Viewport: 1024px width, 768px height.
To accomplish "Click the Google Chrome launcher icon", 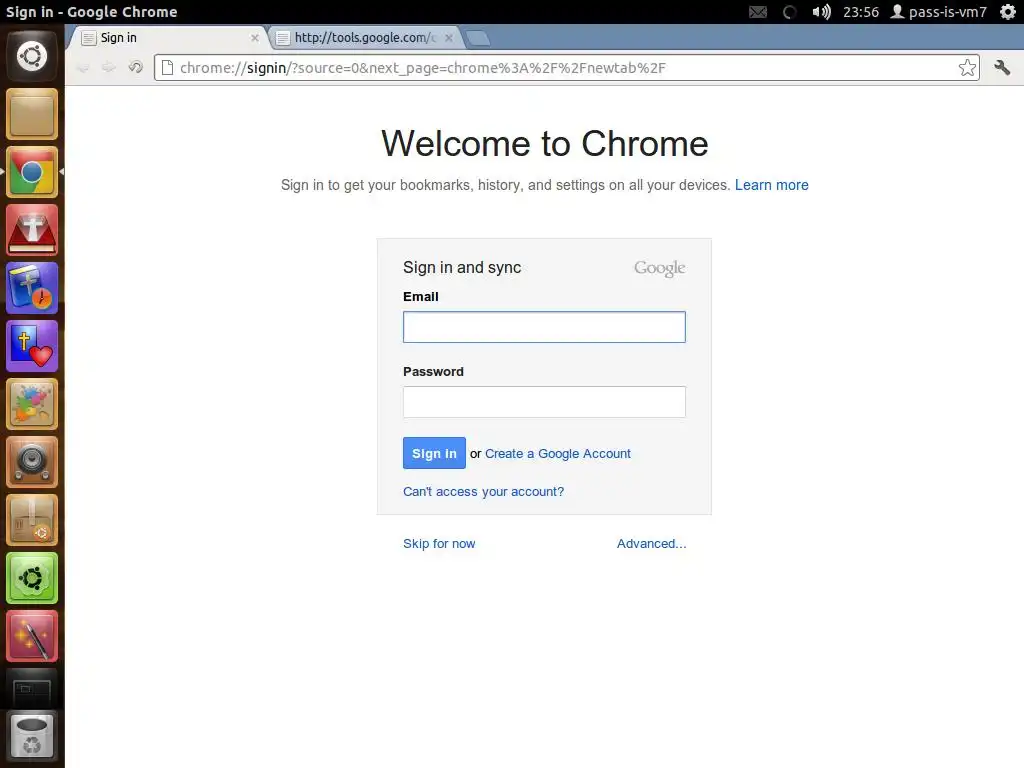I will 32,172.
